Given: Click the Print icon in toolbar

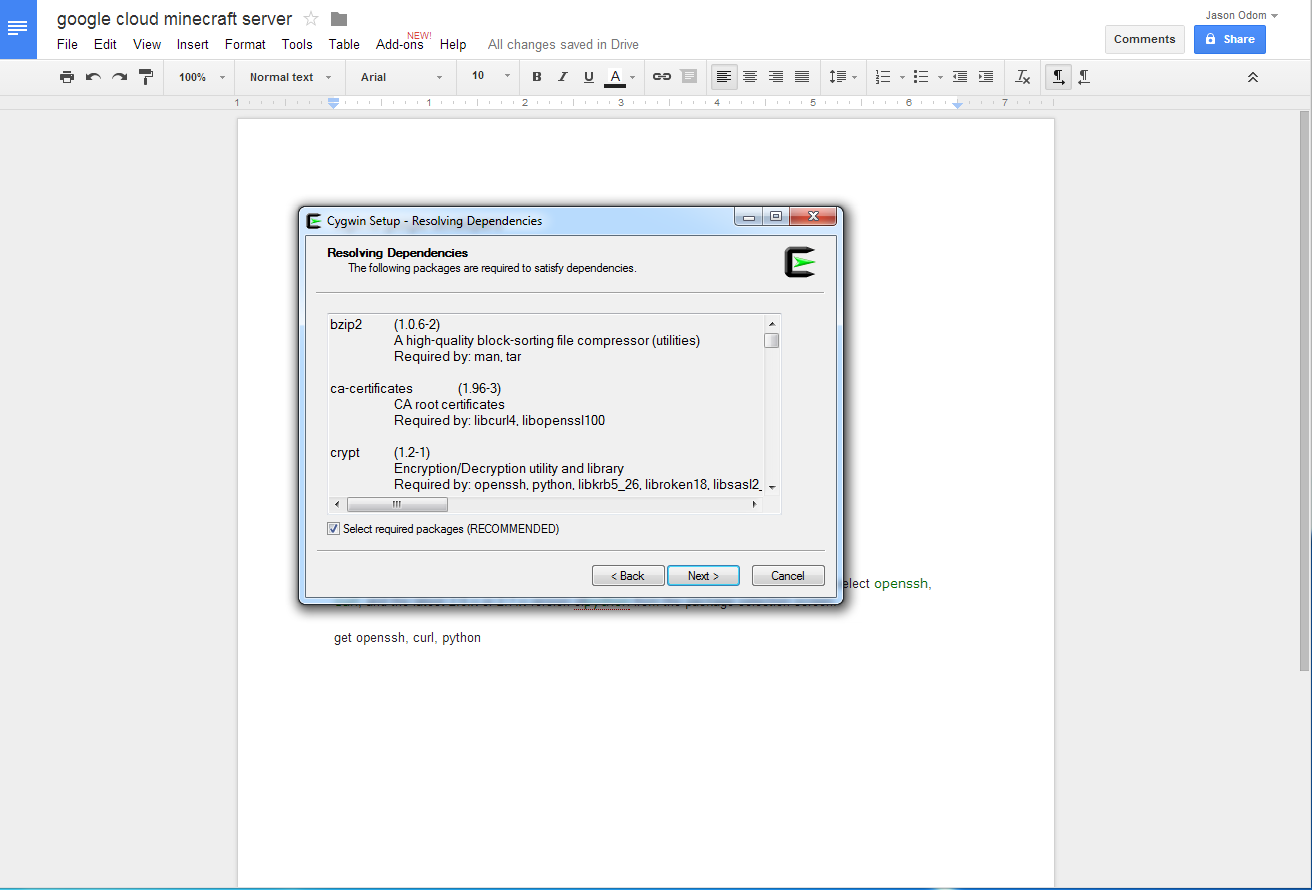Looking at the screenshot, I should click(x=67, y=77).
